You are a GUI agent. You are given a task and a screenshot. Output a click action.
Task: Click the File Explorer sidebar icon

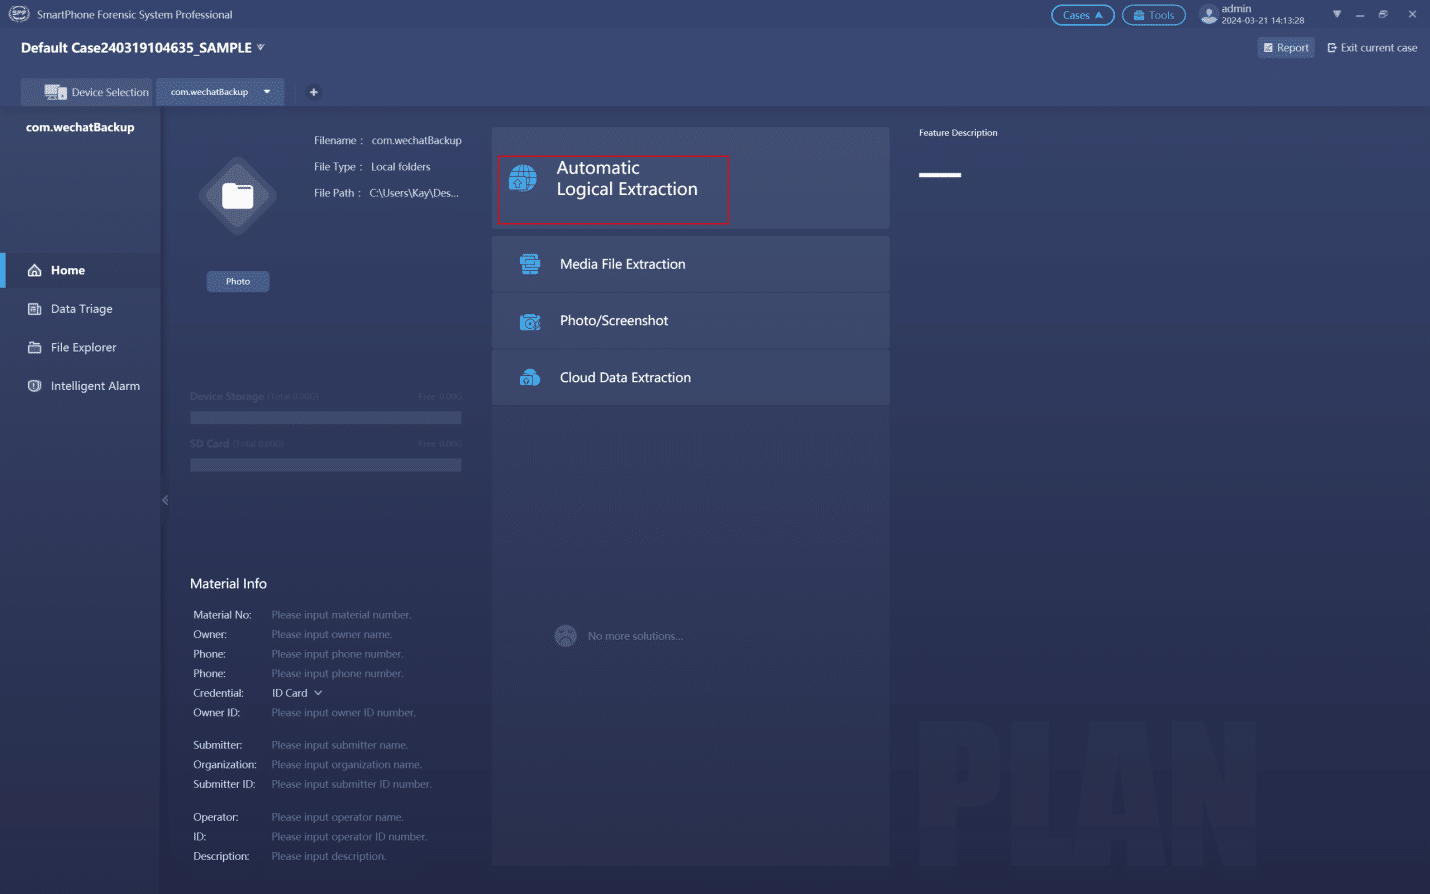pos(35,347)
